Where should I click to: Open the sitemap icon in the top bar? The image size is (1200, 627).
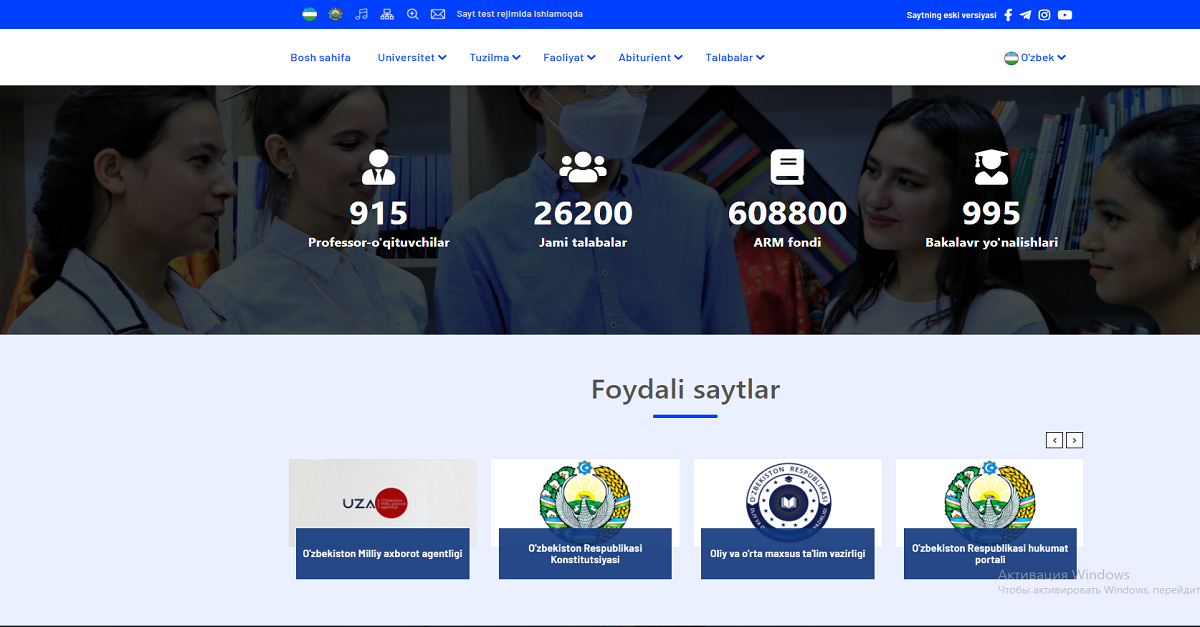[387, 14]
